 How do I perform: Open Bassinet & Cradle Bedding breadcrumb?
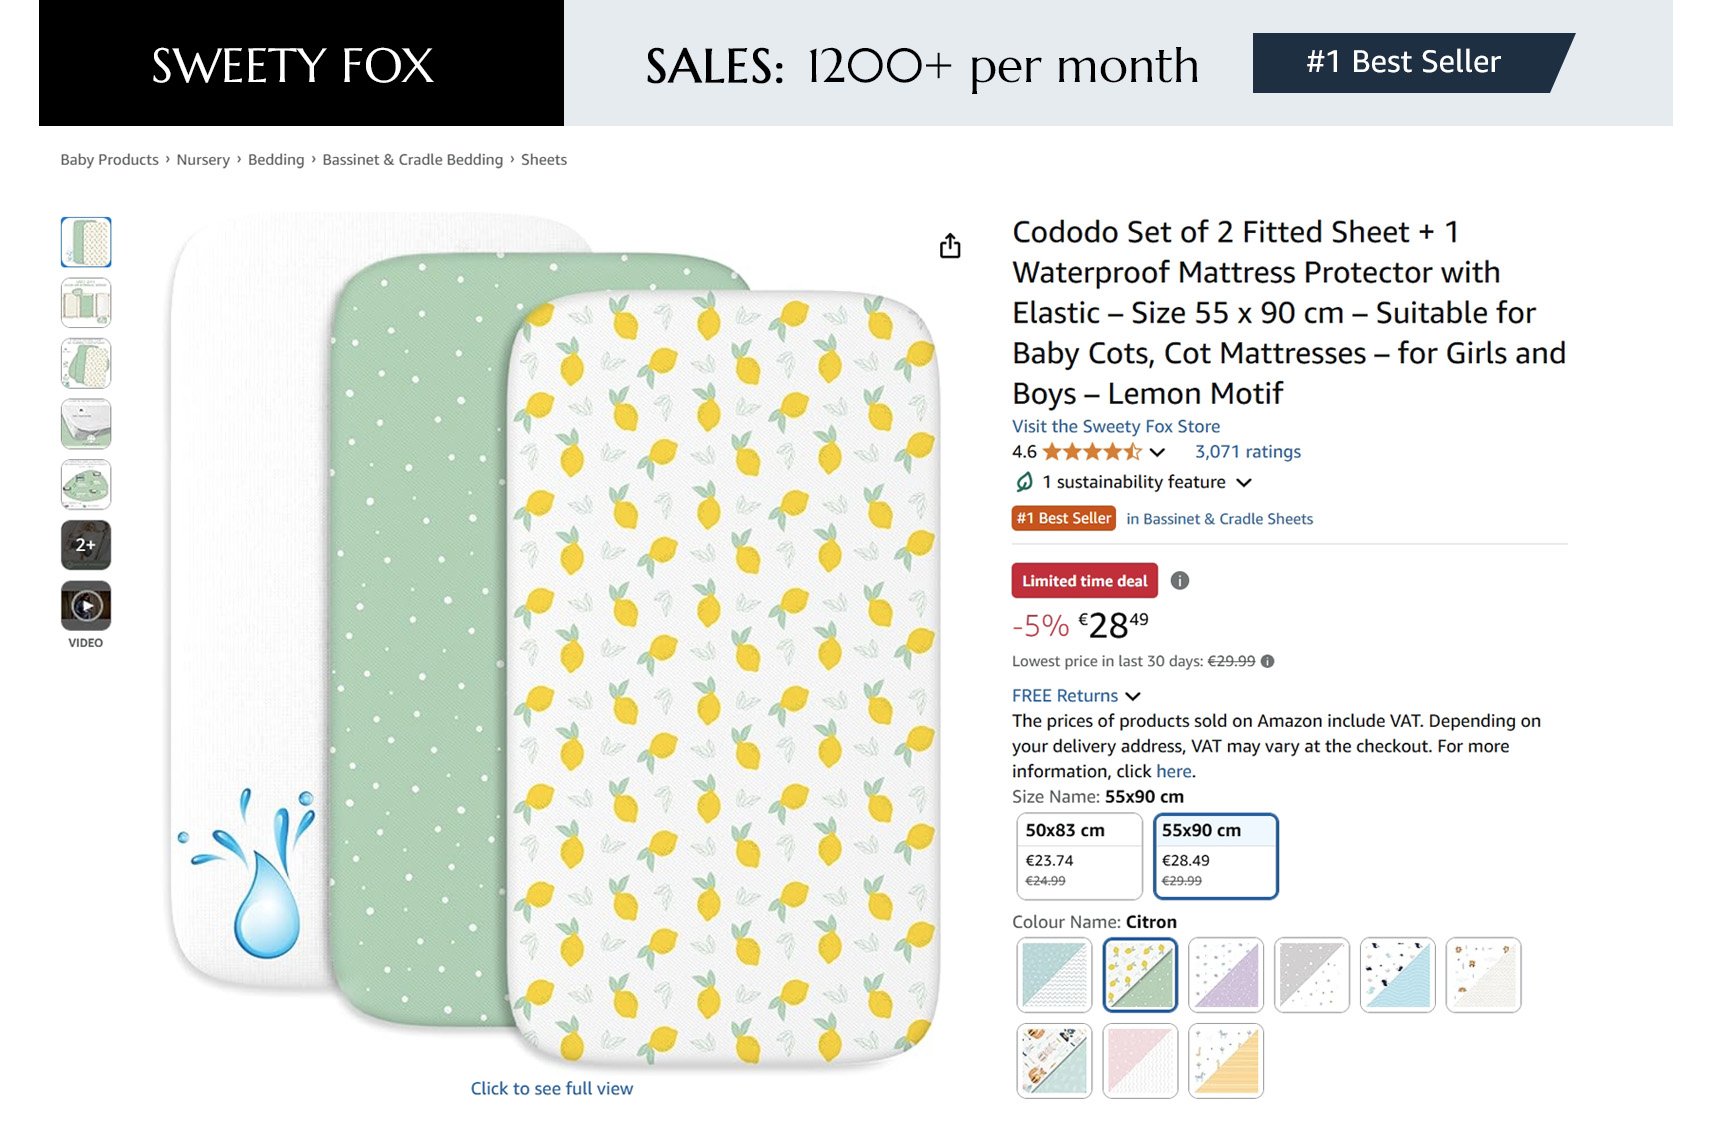412,160
